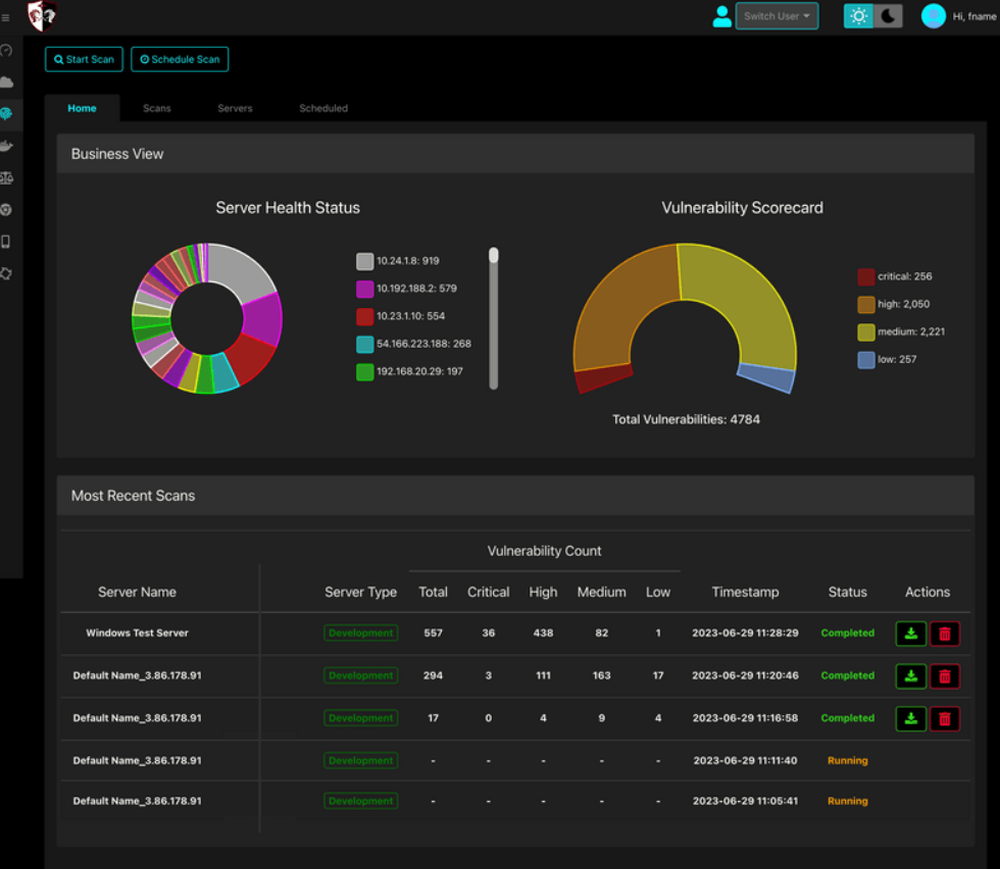Open the mobile phone sidebar icon
The height and width of the screenshot is (869, 1000).
(6, 242)
